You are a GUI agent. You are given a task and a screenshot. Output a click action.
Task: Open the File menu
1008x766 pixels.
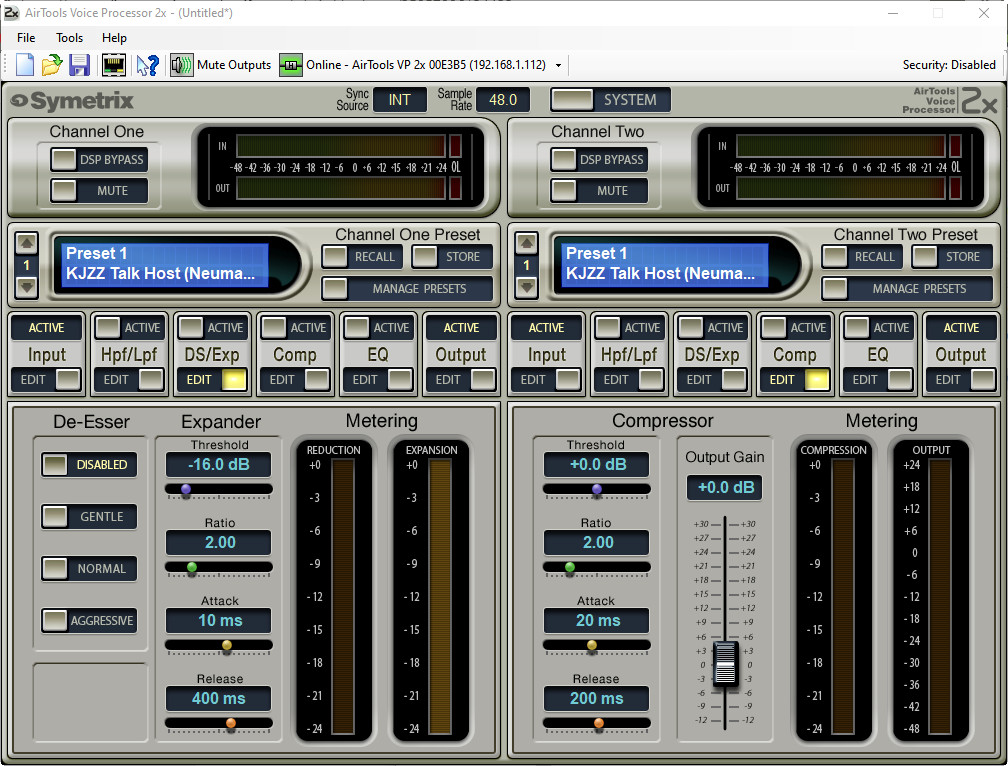click(x=25, y=38)
